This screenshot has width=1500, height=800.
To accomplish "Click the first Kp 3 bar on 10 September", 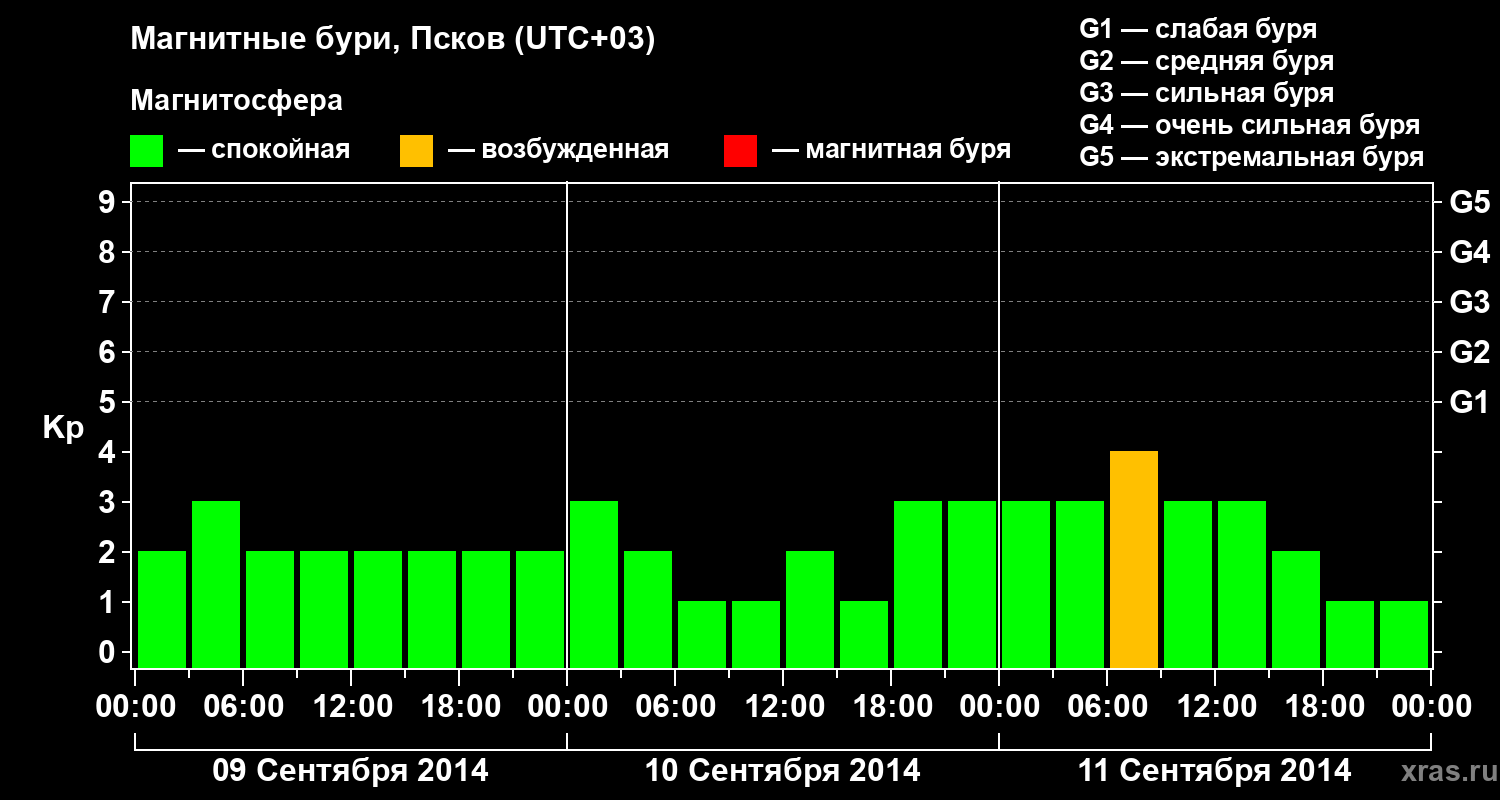I will [594, 584].
